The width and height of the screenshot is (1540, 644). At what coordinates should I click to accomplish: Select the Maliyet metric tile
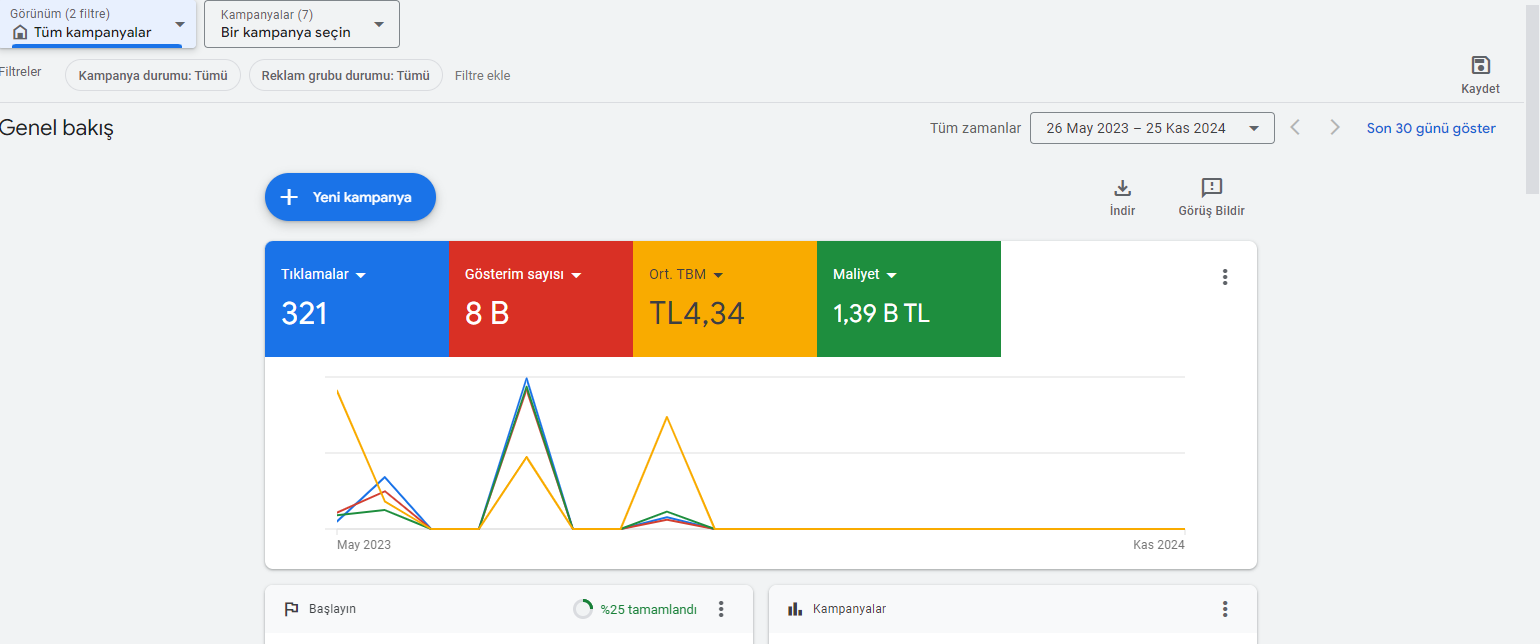909,299
